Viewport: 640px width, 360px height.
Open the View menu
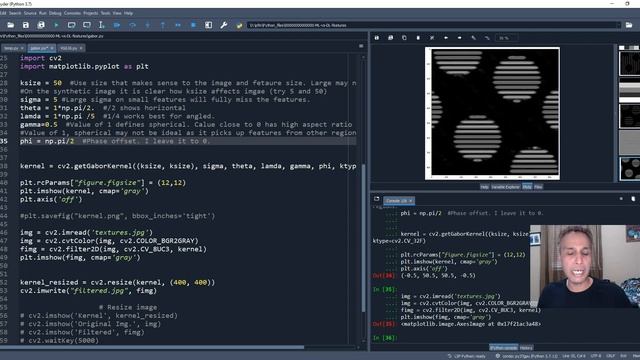click(117, 13)
